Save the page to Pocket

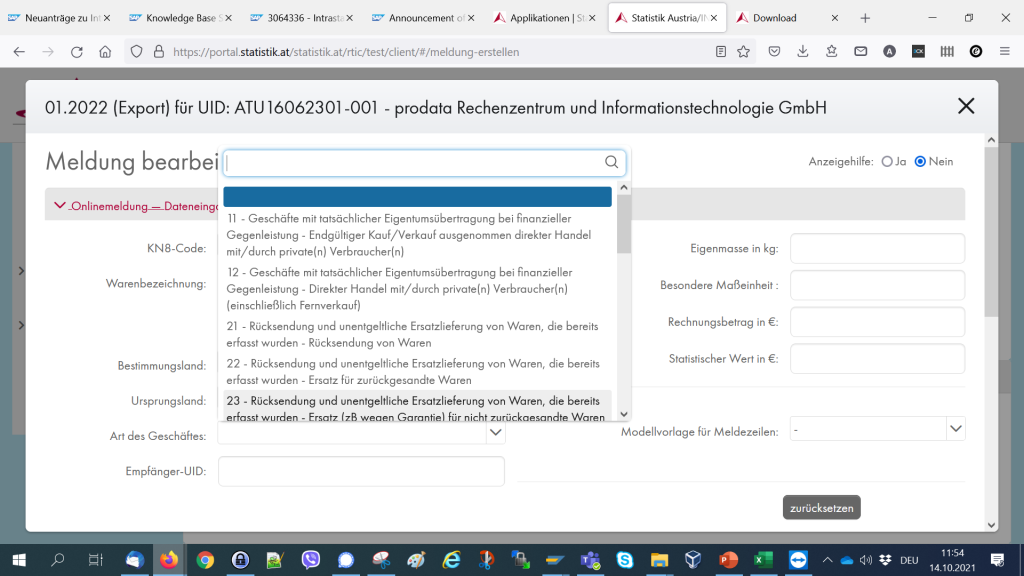click(x=773, y=52)
